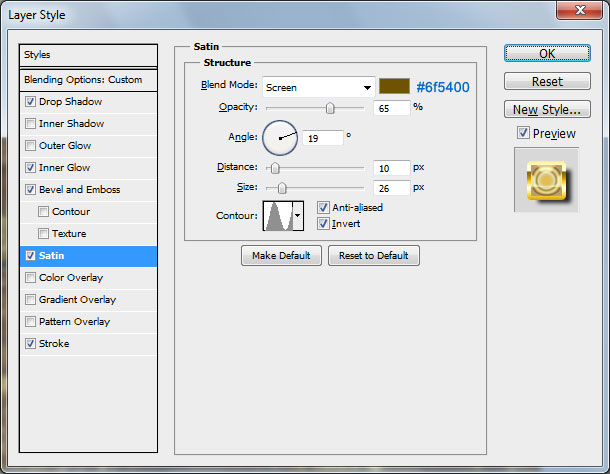Open the Stroke settings label
Screen dimensions: 610x474
click(54, 344)
